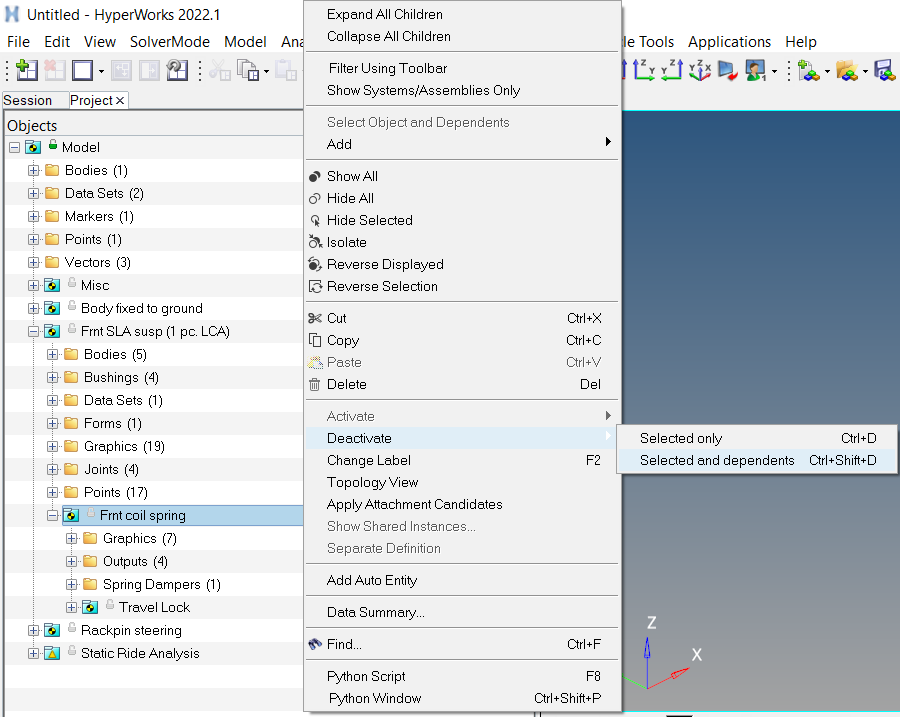Click the Add Page toolbar icon
Image resolution: width=900 pixels, height=717 pixels.
click(x=27, y=70)
